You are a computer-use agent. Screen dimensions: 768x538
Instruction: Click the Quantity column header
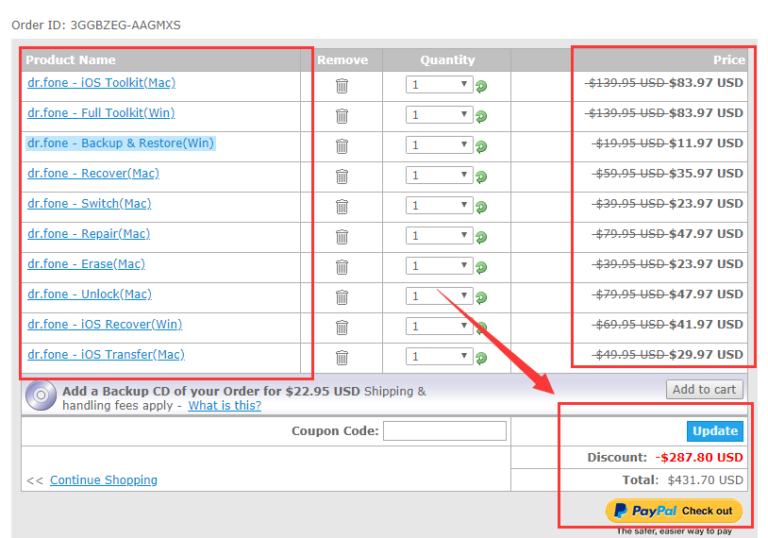(447, 60)
